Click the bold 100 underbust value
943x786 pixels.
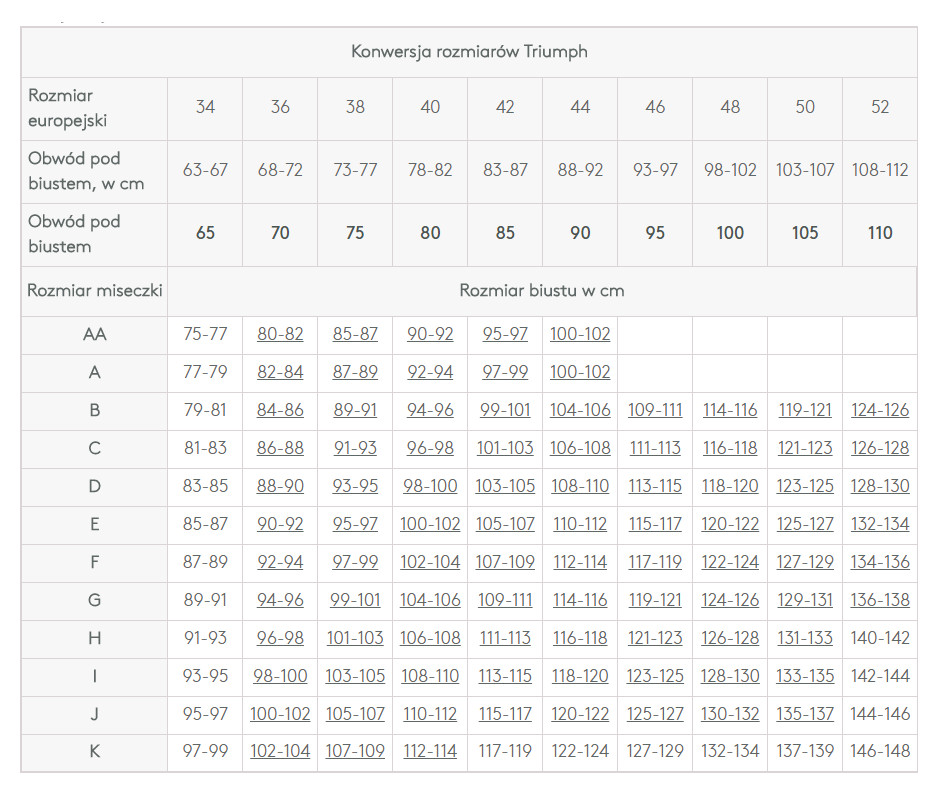[730, 233]
